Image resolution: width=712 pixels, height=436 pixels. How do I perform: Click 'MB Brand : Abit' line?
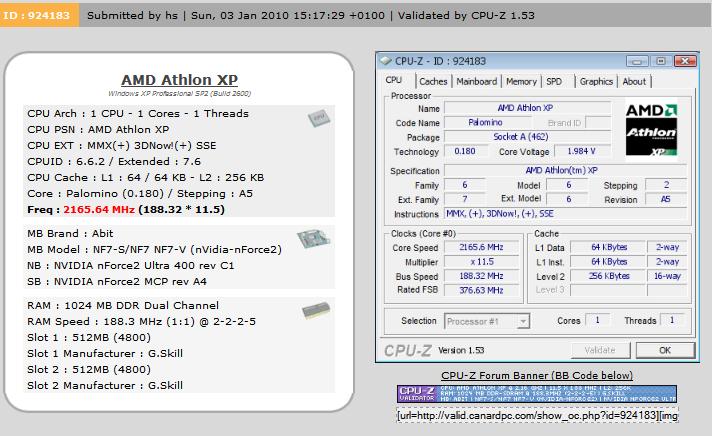coord(70,233)
